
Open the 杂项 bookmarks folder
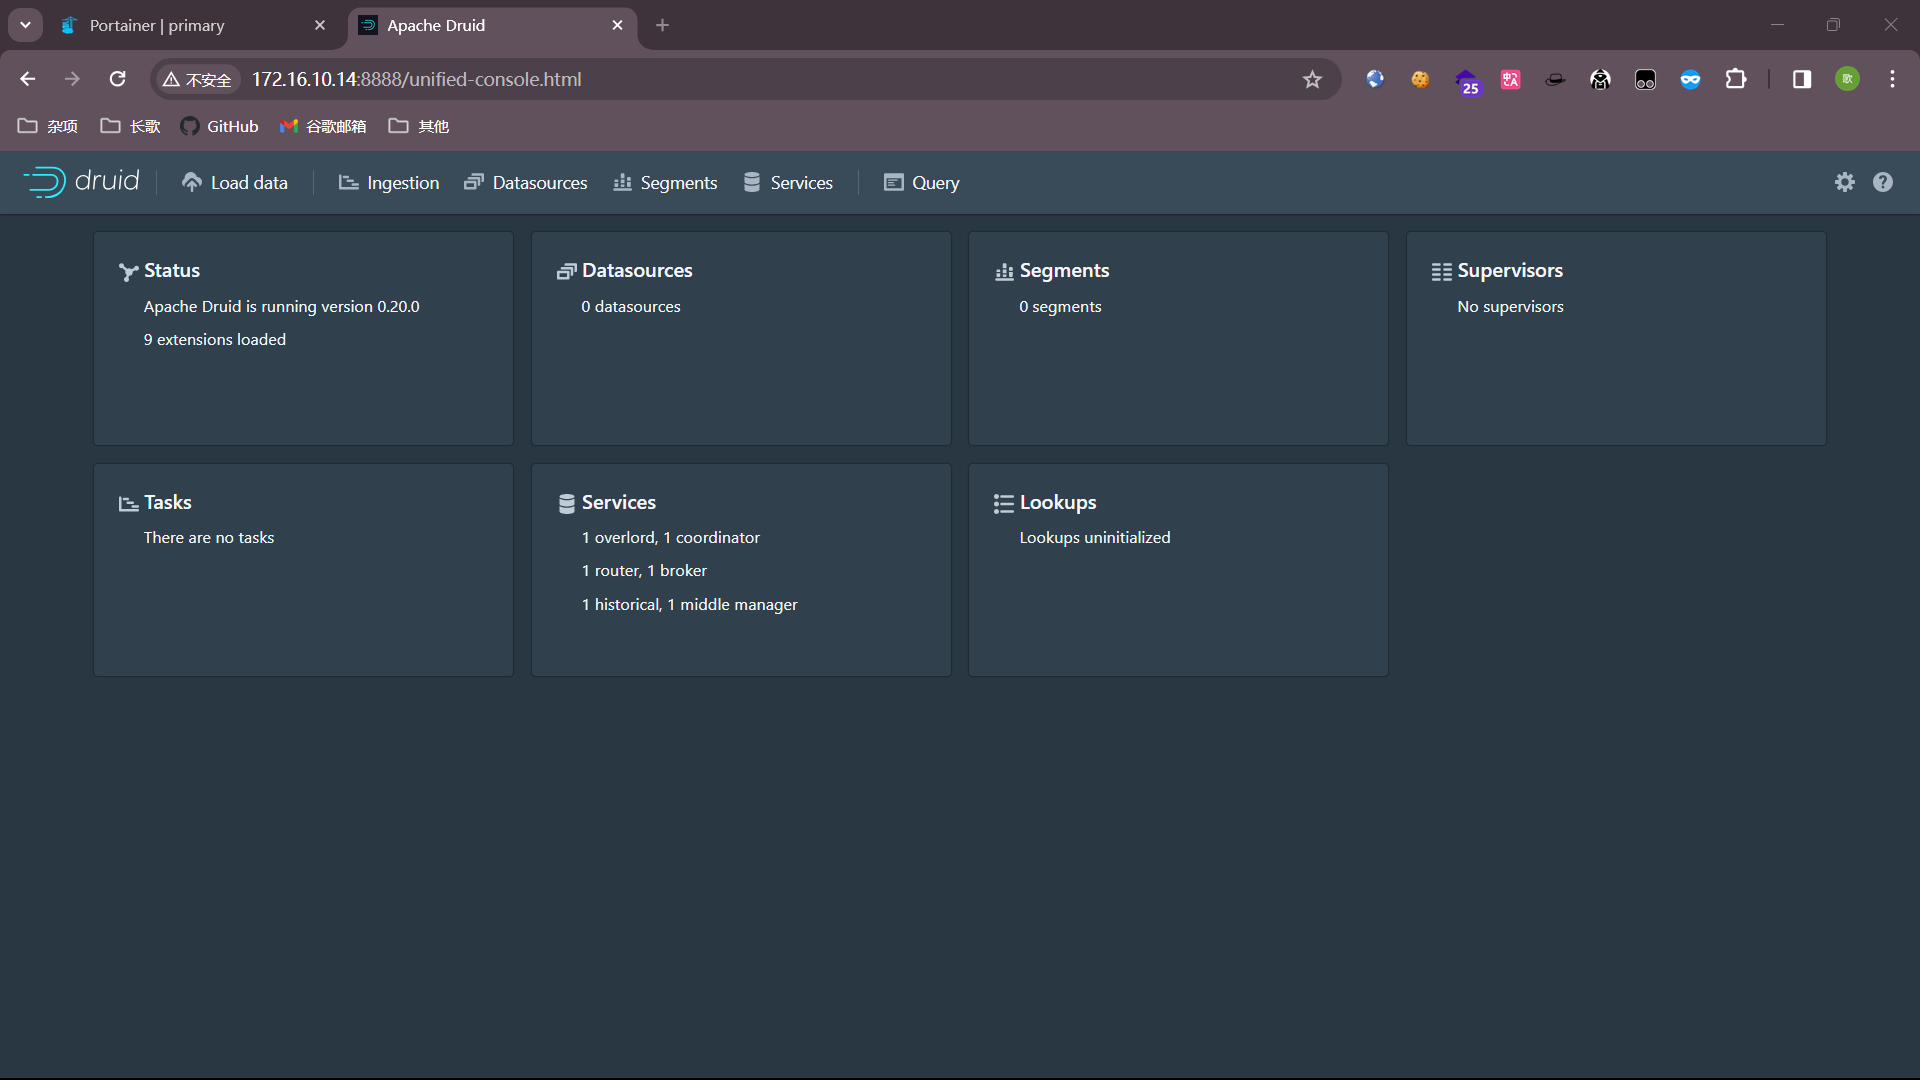click(x=48, y=126)
